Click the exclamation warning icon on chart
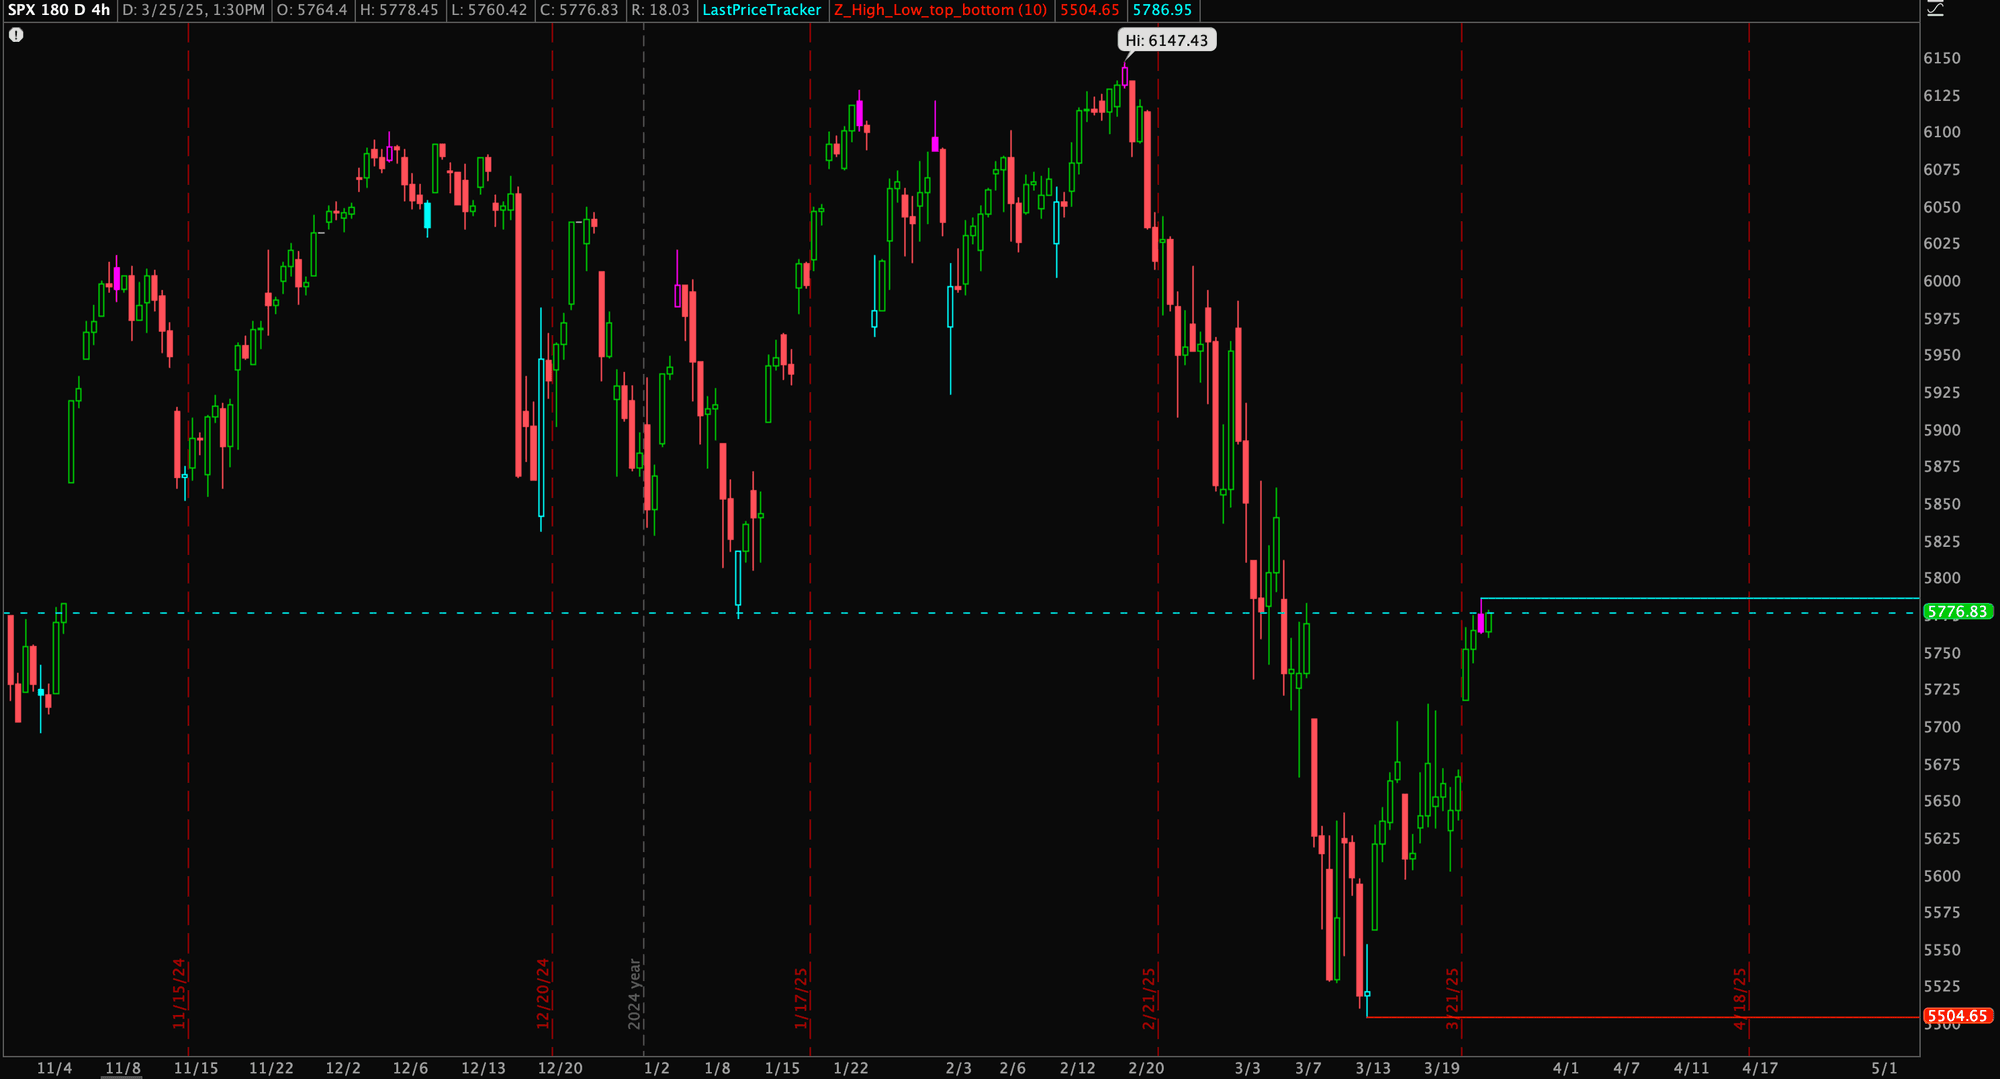Viewport: 2000px width, 1079px height. (16, 35)
